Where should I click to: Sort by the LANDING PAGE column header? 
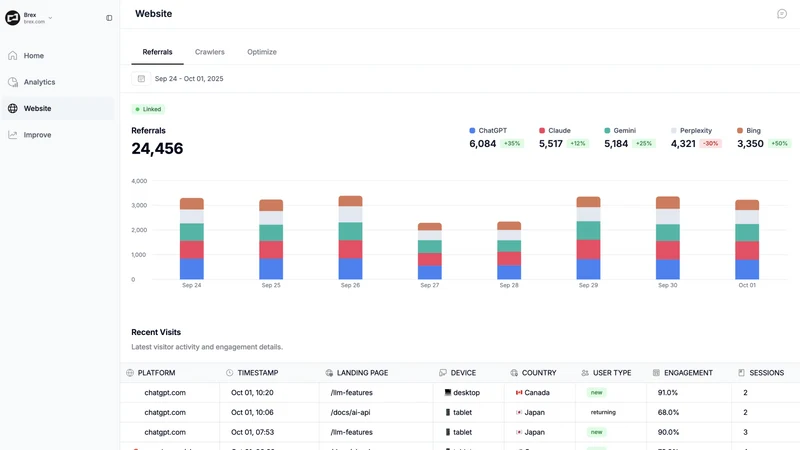(362, 373)
